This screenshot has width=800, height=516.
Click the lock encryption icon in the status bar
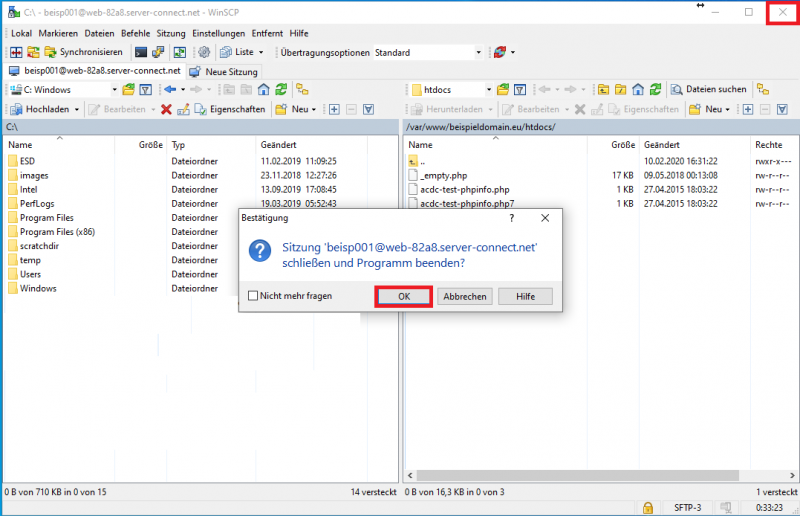(x=648, y=508)
